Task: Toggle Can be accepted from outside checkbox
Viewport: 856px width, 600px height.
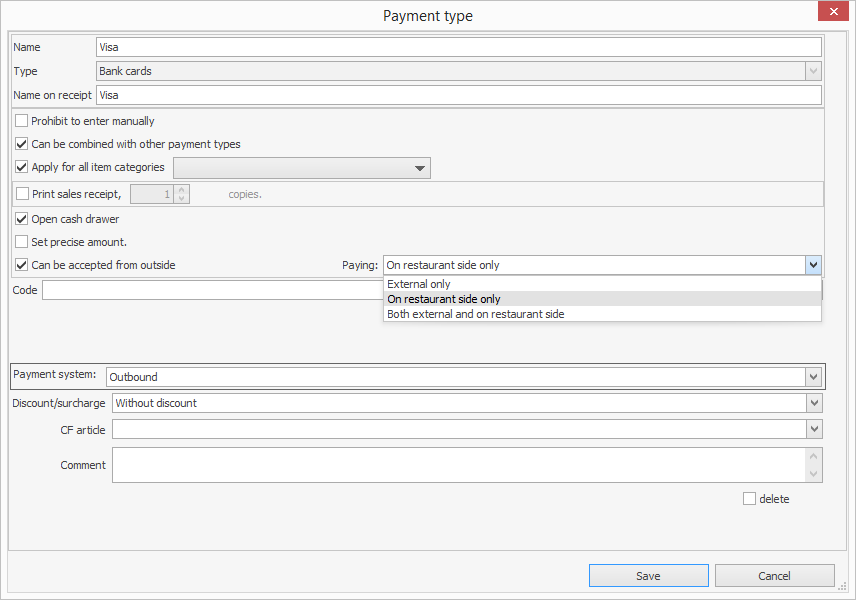Action: [22, 265]
